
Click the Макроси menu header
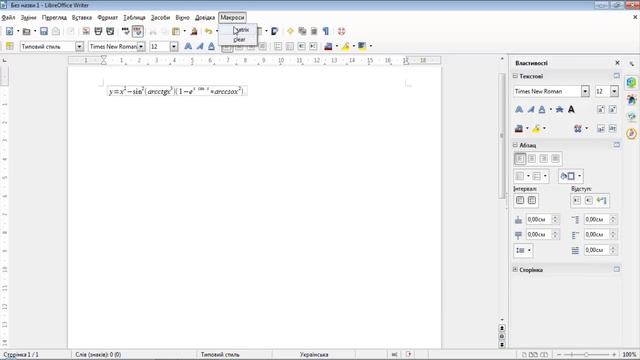pyautogui.click(x=232, y=18)
